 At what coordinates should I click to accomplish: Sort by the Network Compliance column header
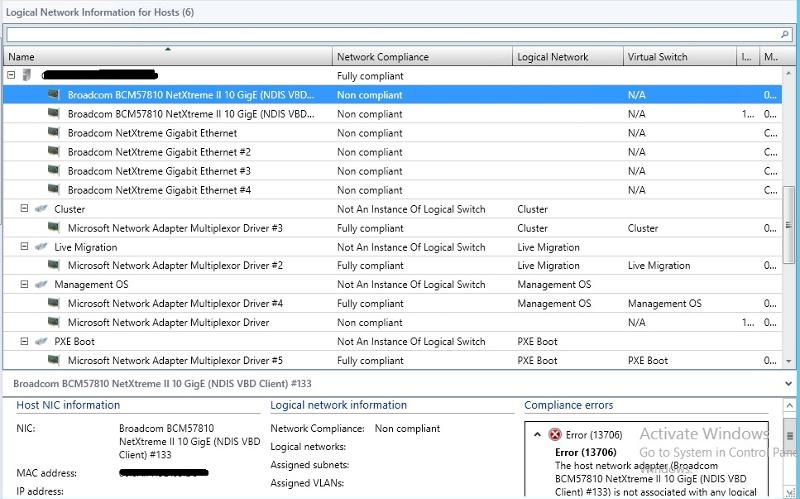coord(422,57)
